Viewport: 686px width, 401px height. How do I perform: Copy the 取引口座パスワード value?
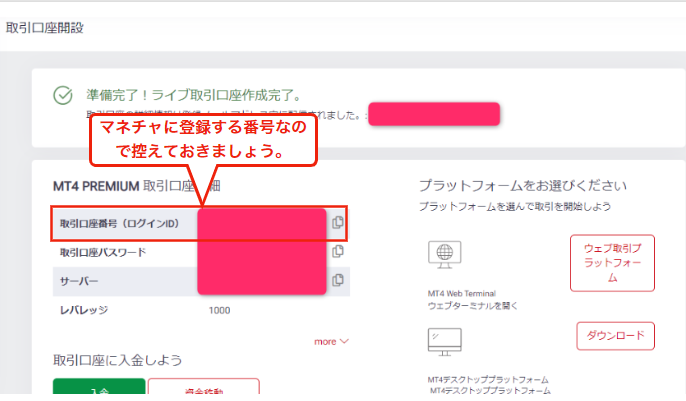338,252
